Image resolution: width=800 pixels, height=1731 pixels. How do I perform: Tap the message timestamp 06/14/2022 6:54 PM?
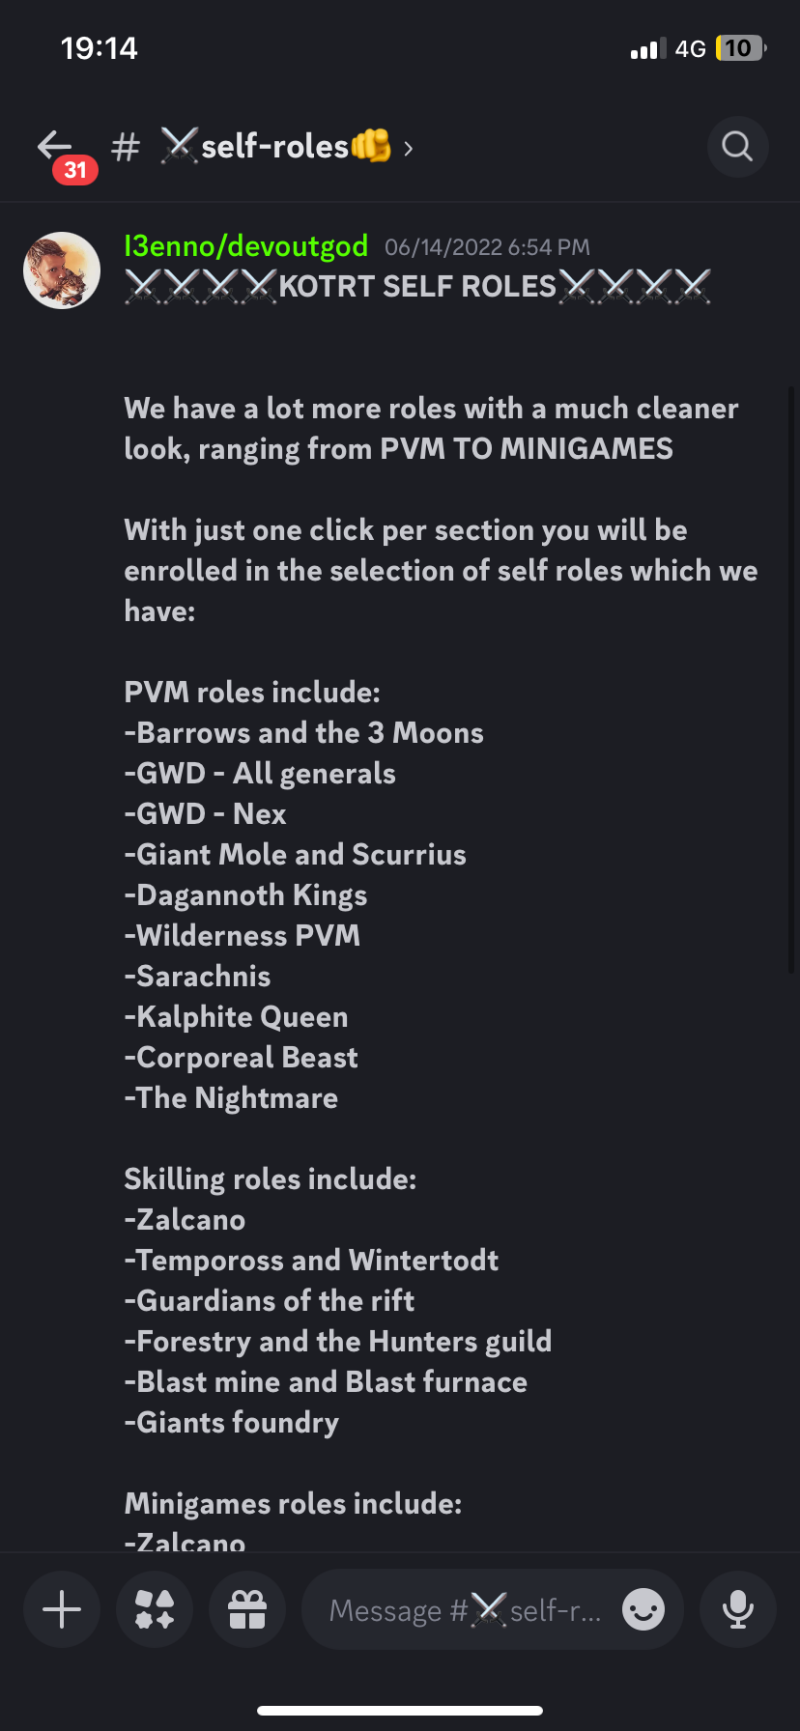pos(487,247)
